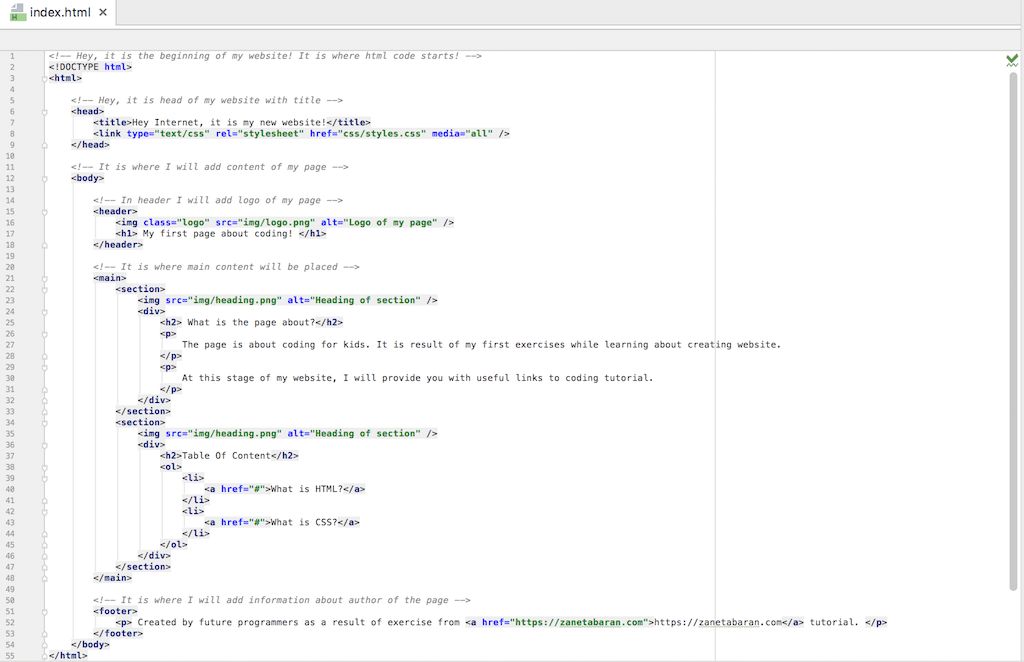
Task: Click line number 27 in the gutter
Action: tap(10, 345)
